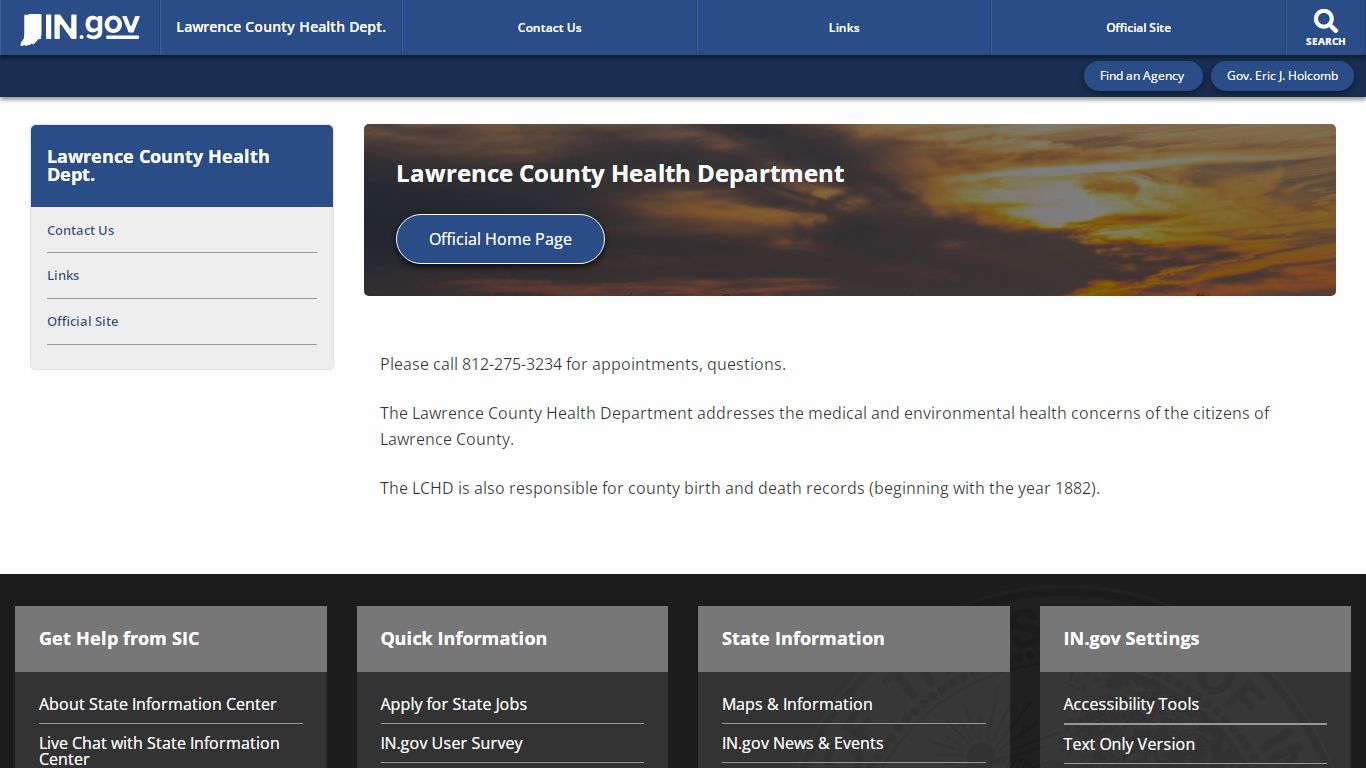Start Live Chat with State Information Center
This screenshot has width=1366, height=768.
point(158,750)
